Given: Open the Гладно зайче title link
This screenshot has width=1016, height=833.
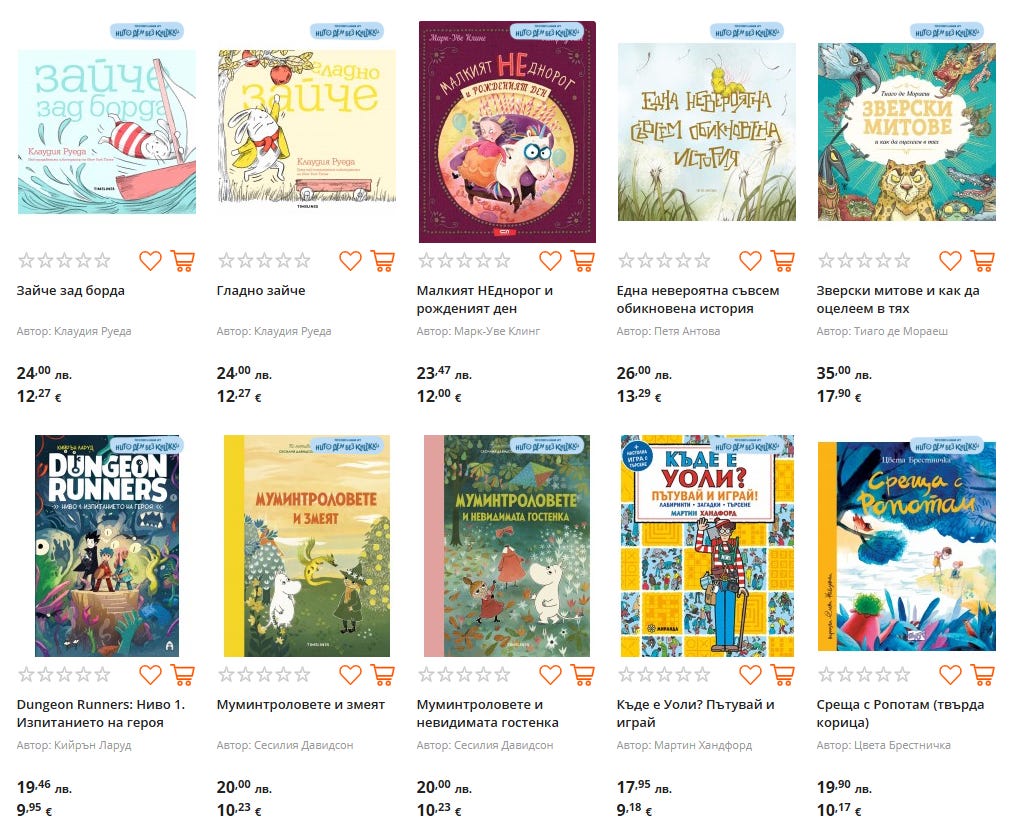Looking at the screenshot, I should coord(260,291).
